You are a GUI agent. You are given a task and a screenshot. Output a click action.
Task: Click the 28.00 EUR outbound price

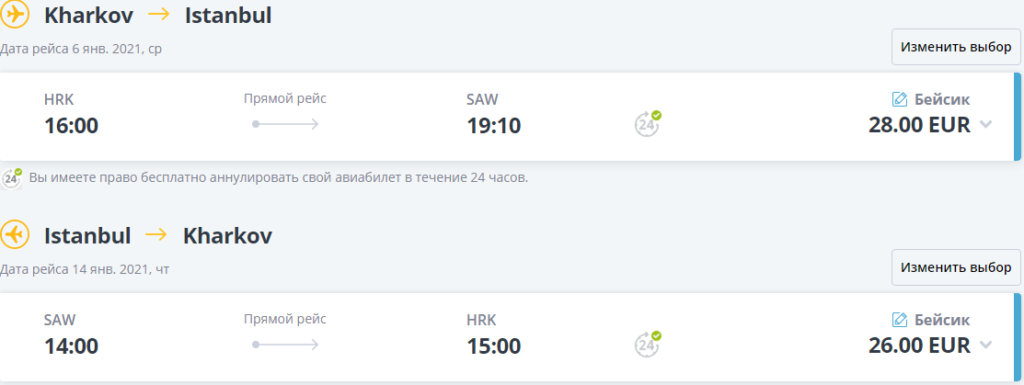pos(920,124)
